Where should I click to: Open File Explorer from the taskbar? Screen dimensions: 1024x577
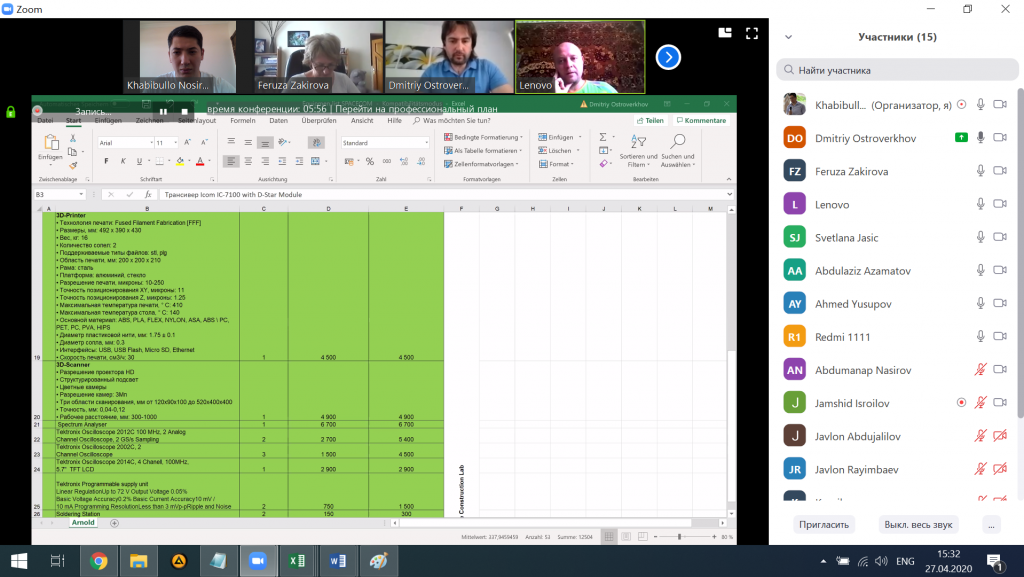(x=138, y=561)
